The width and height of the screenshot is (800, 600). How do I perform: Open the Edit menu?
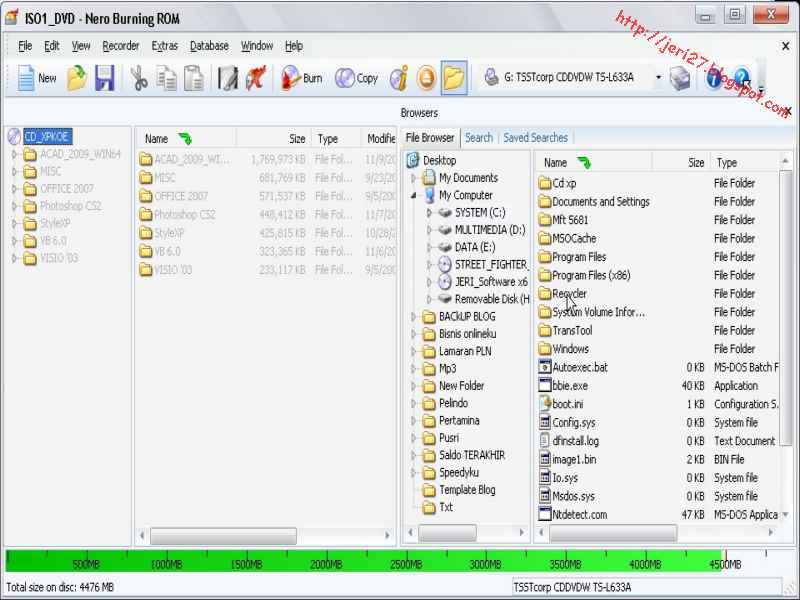52,46
